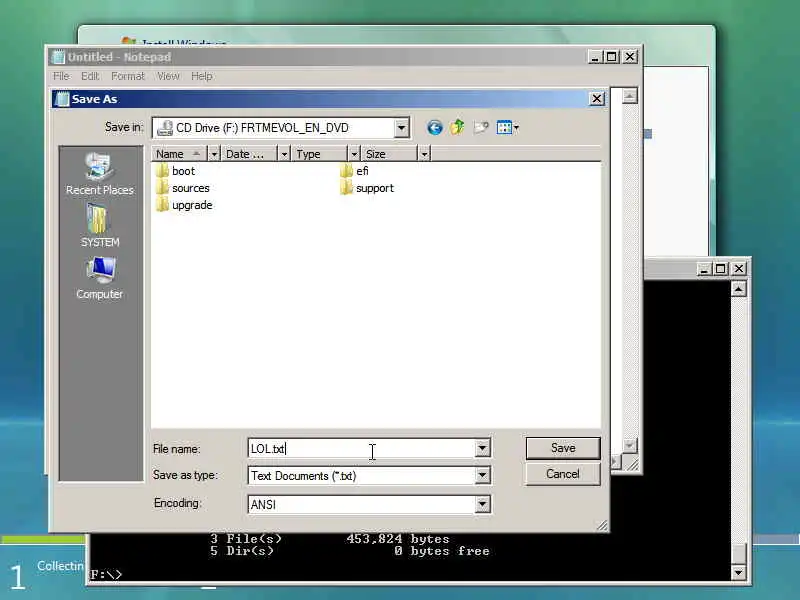Sort by the Date column header
Viewport: 800px width, 600px height.
(249, 154)
